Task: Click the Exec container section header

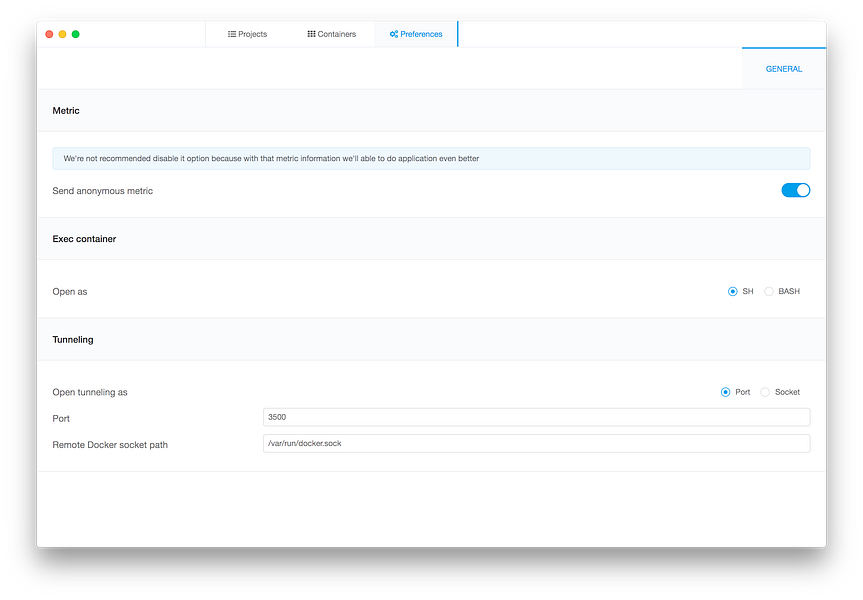Action: 432,239
